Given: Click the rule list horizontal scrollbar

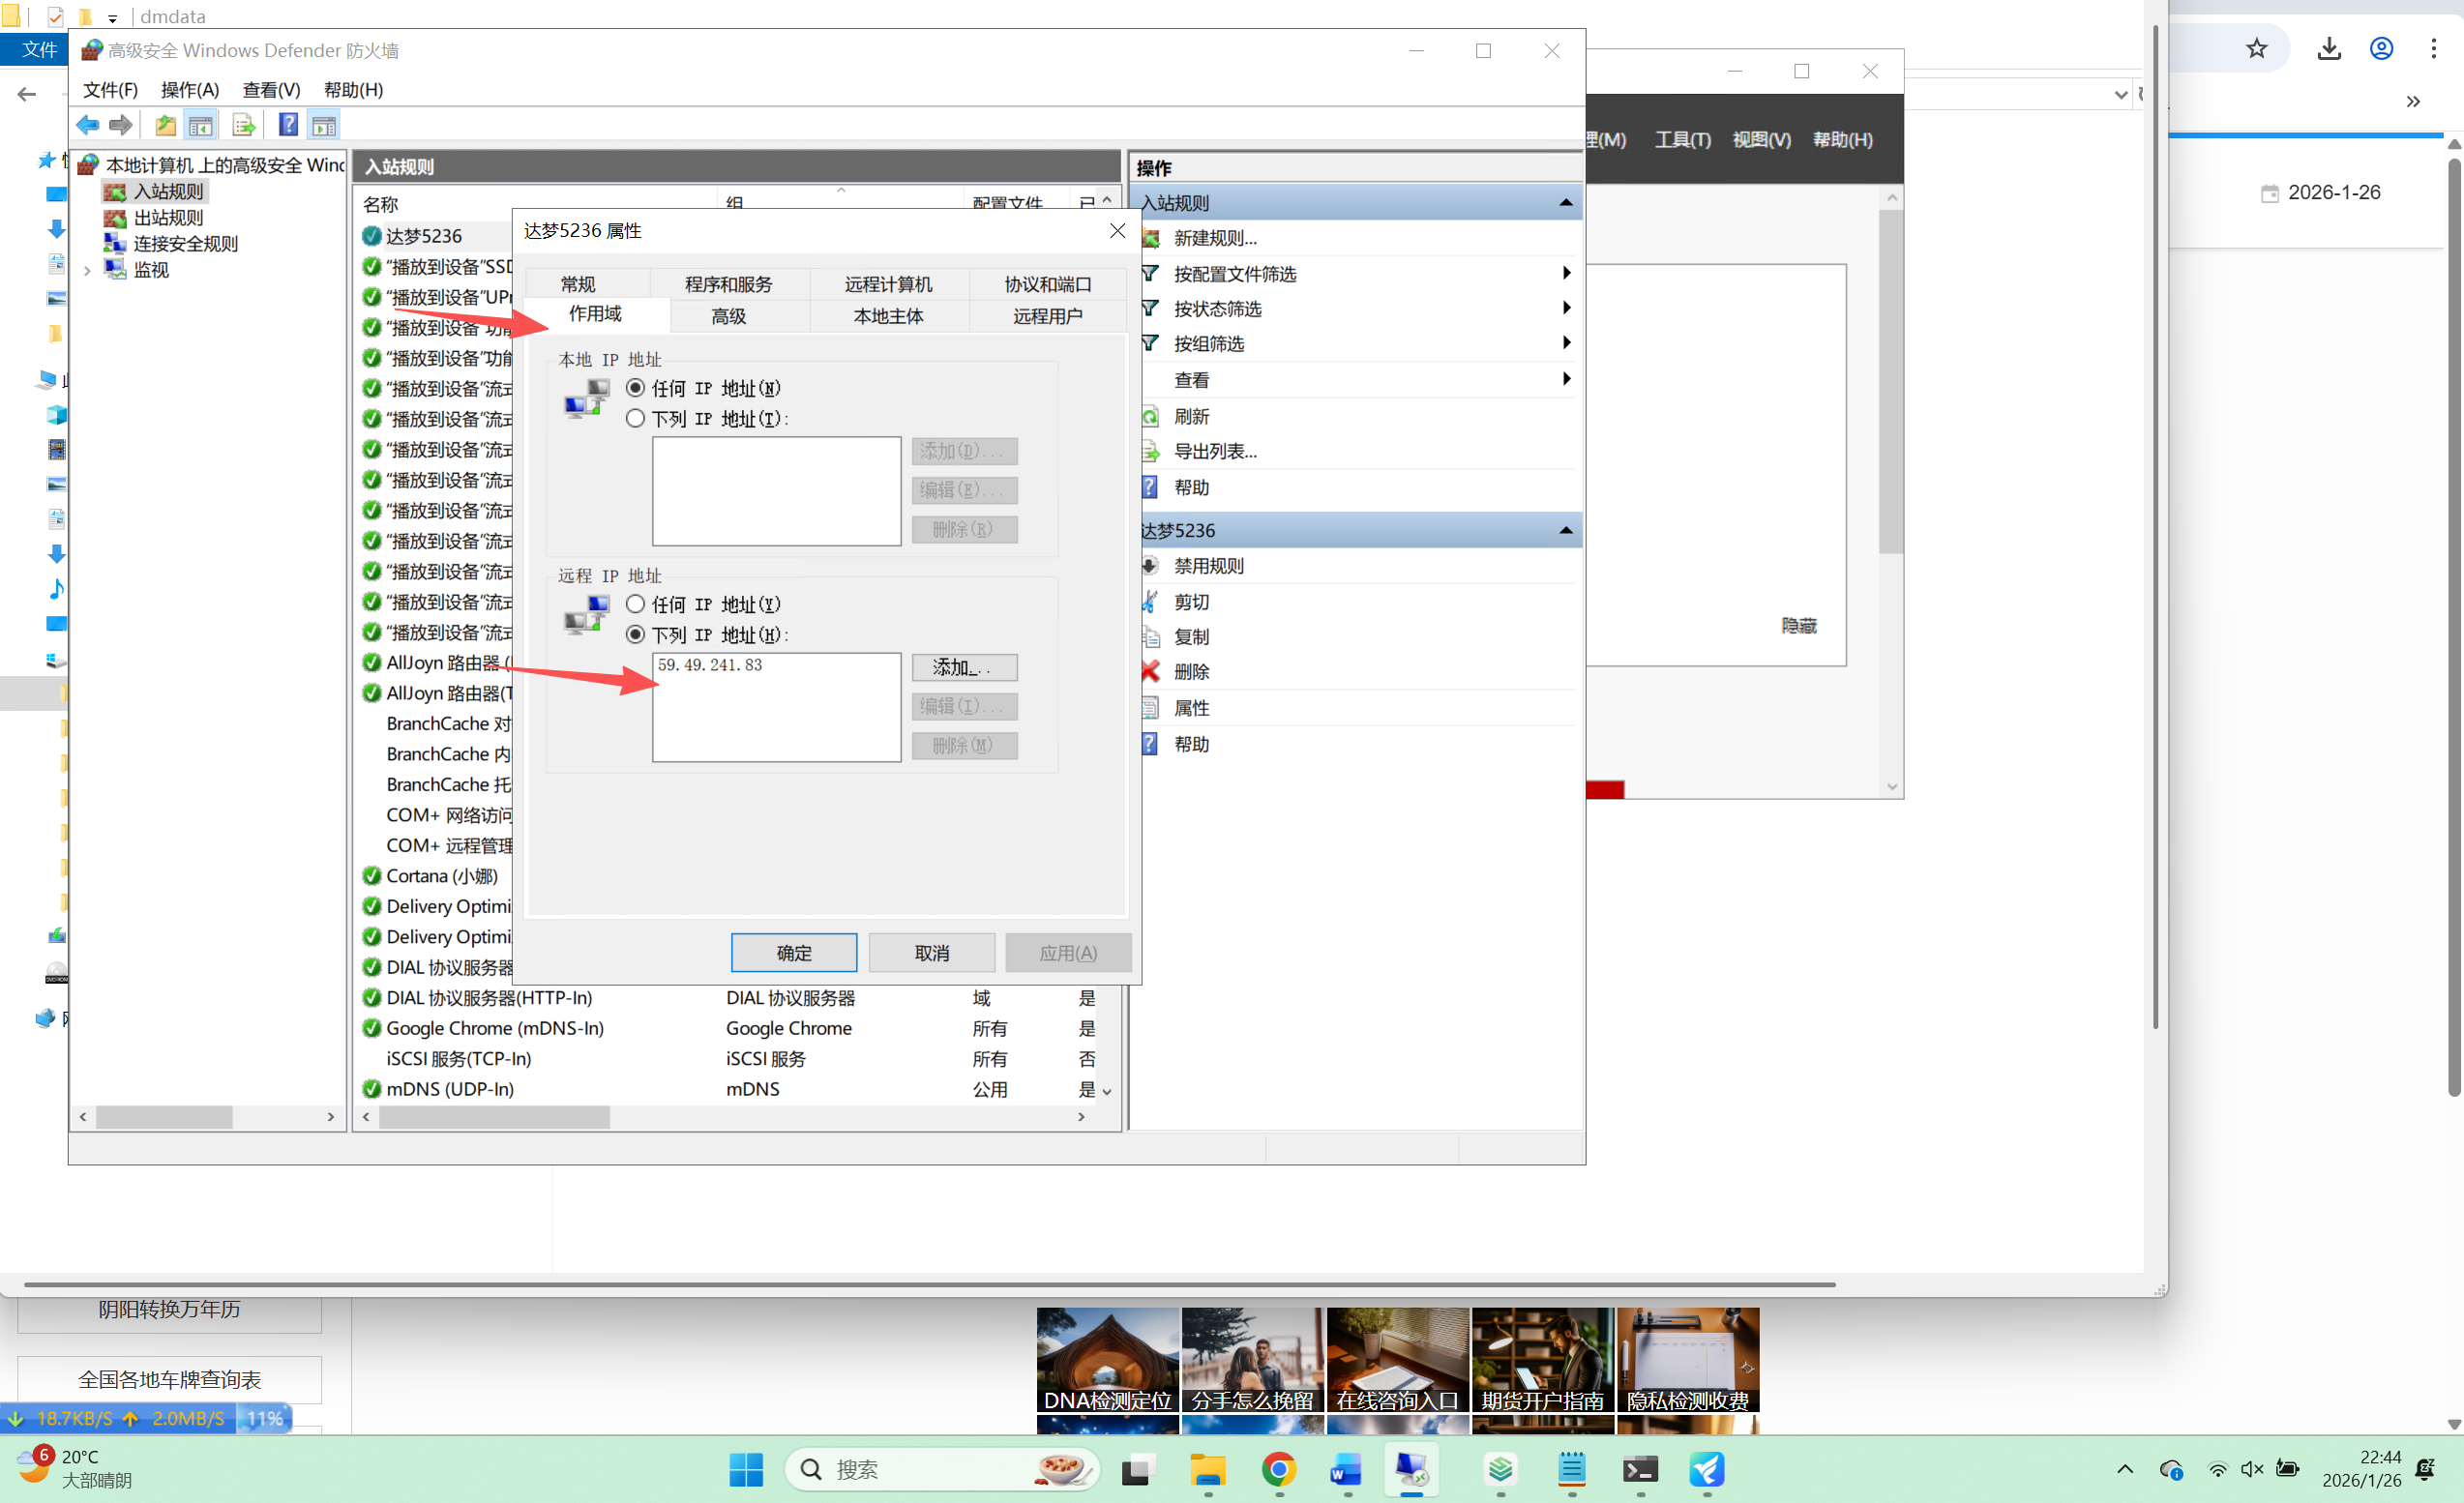Looking at the screenshot, I should pyautogui.click(x=495, y=1117).
